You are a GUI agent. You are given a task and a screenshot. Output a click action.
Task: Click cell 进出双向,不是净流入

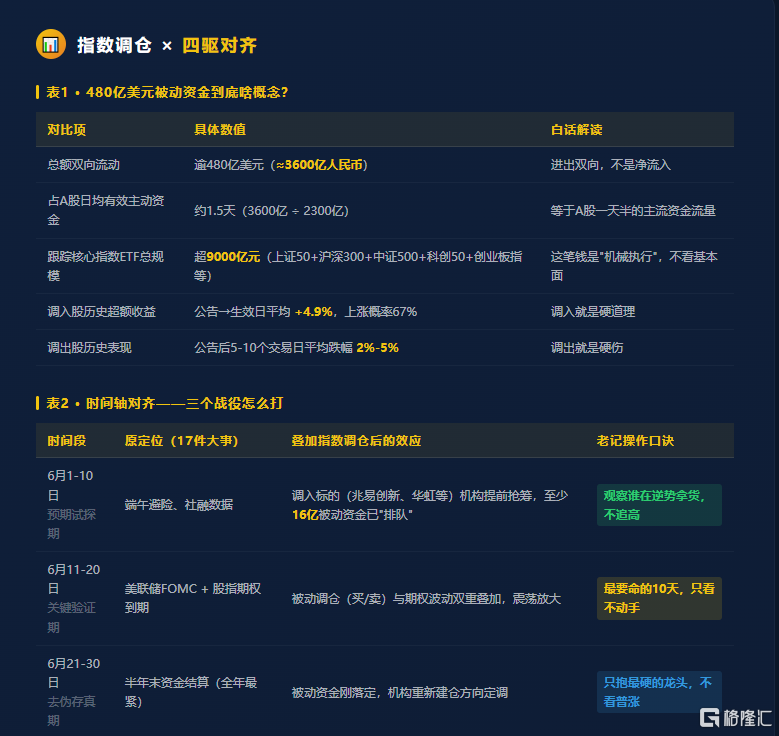pos(611,165)
